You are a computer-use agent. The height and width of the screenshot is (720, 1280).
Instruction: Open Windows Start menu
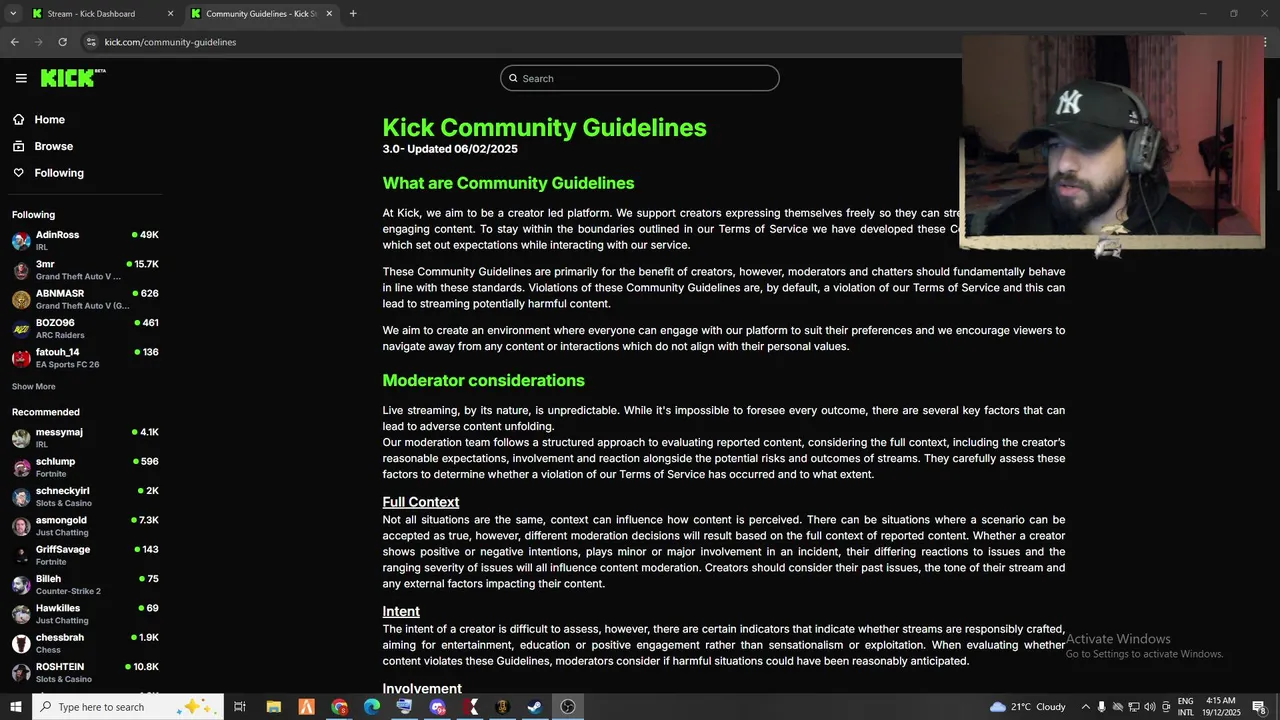(x=15, y=707)
